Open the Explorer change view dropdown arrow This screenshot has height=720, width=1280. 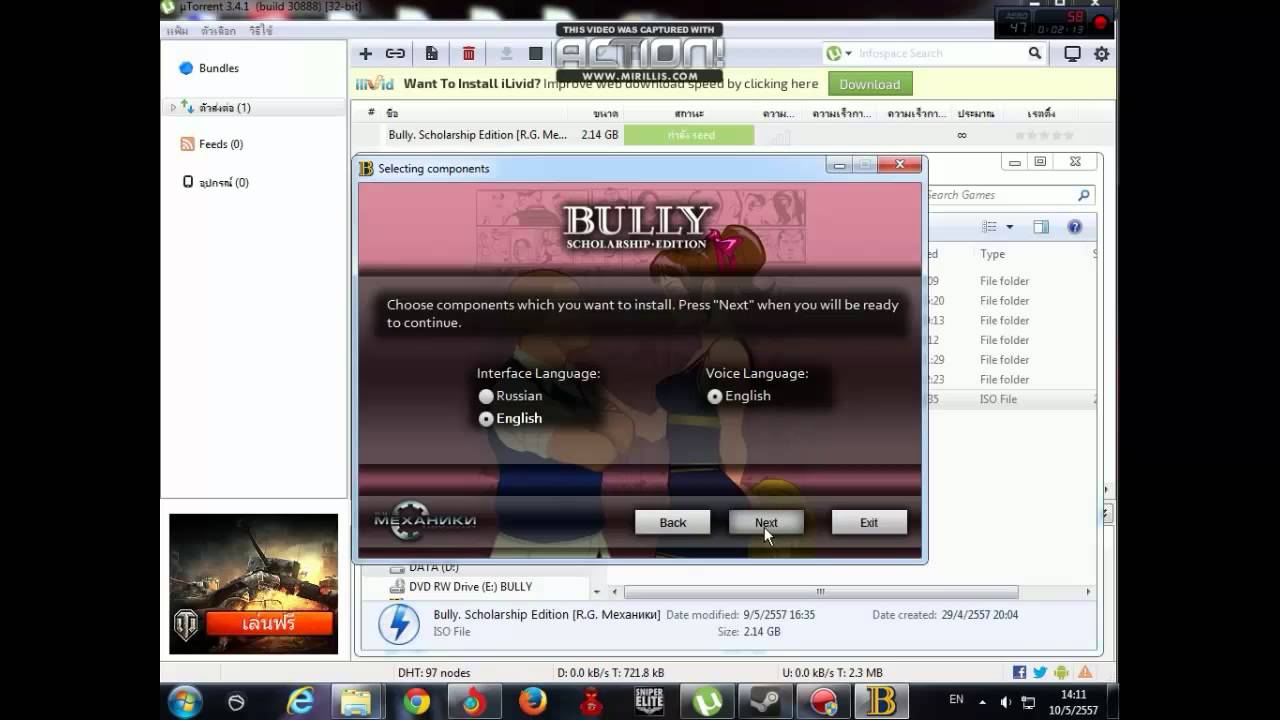1009,227
